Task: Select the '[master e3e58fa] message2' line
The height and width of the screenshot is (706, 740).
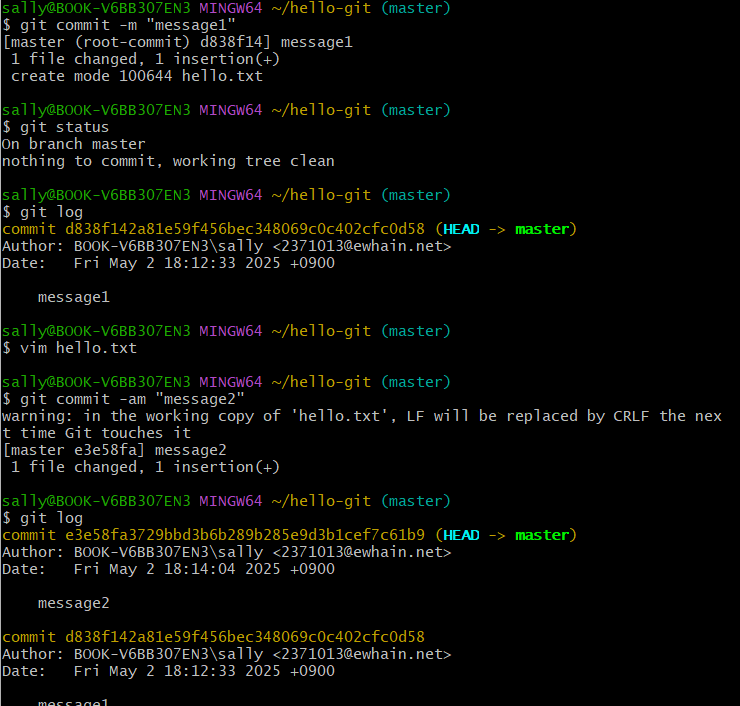Action: pos(114,450)
